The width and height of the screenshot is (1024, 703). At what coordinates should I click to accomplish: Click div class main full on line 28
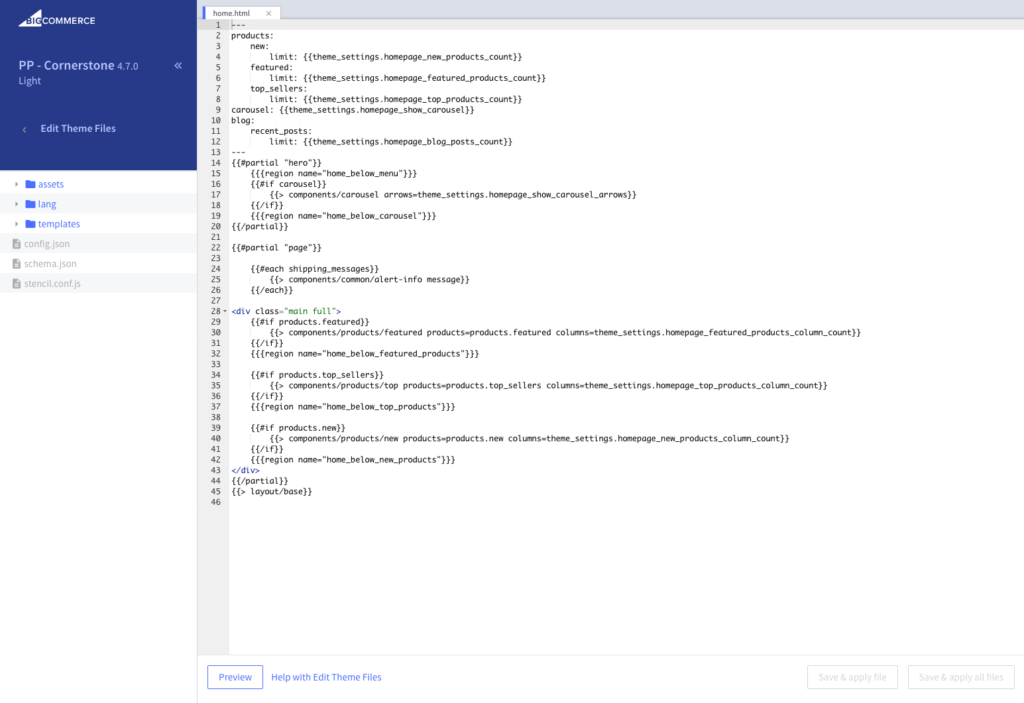coord(286,311)
